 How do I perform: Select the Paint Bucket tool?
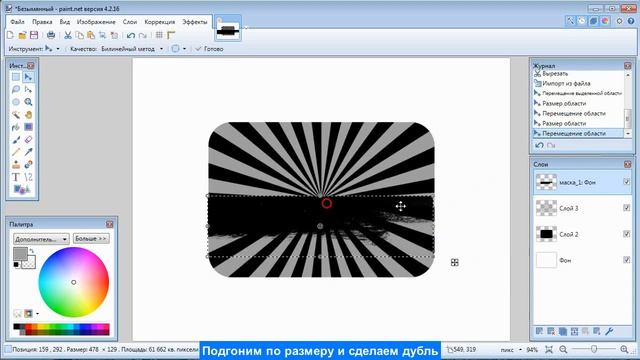pos(16,127)
